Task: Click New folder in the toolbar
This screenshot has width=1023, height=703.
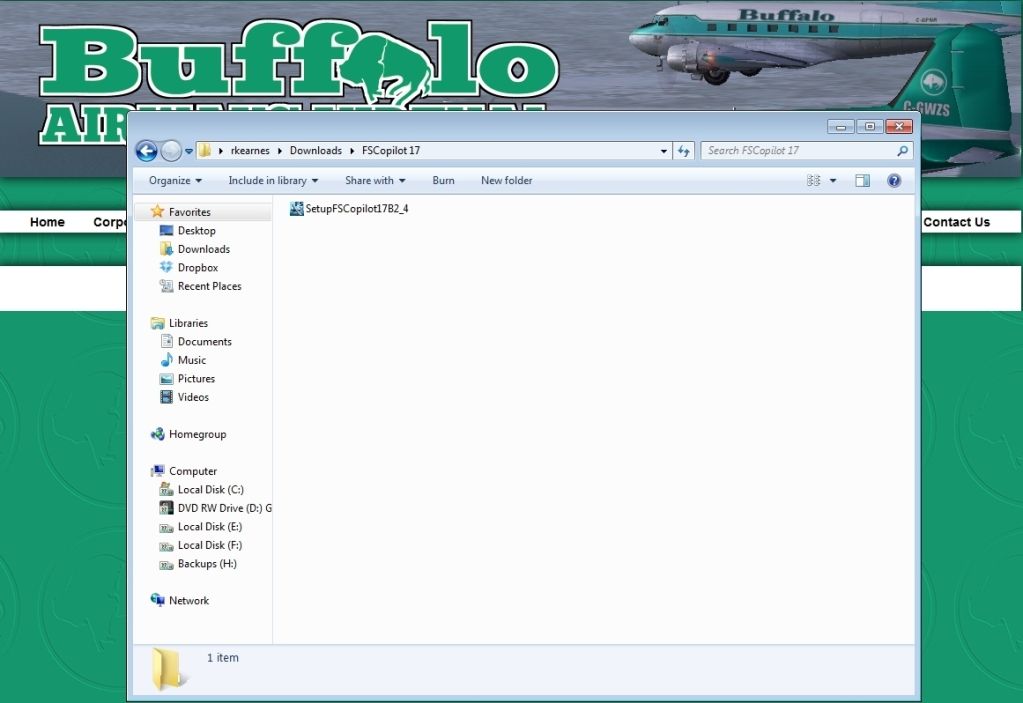Action: coord(507,181)
